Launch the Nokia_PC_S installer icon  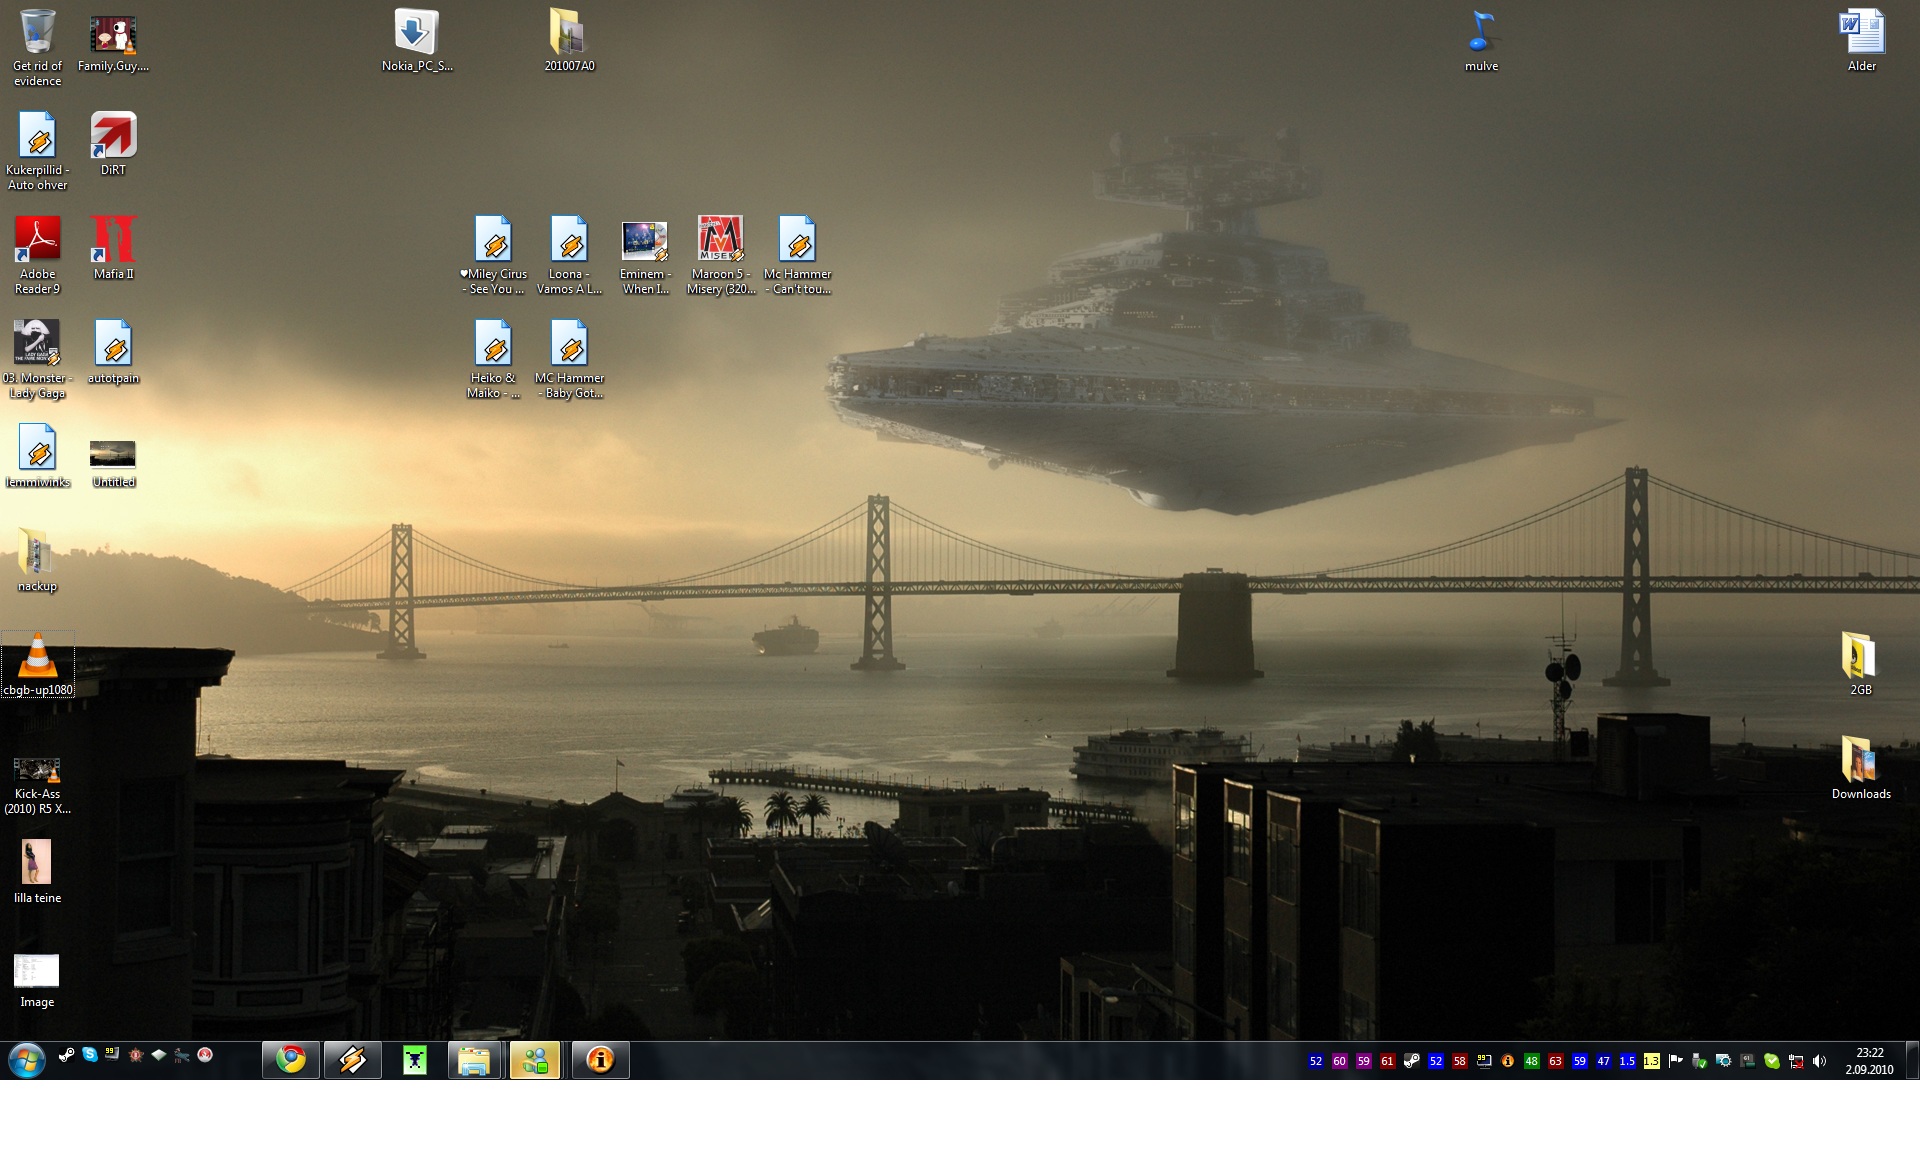417,41
